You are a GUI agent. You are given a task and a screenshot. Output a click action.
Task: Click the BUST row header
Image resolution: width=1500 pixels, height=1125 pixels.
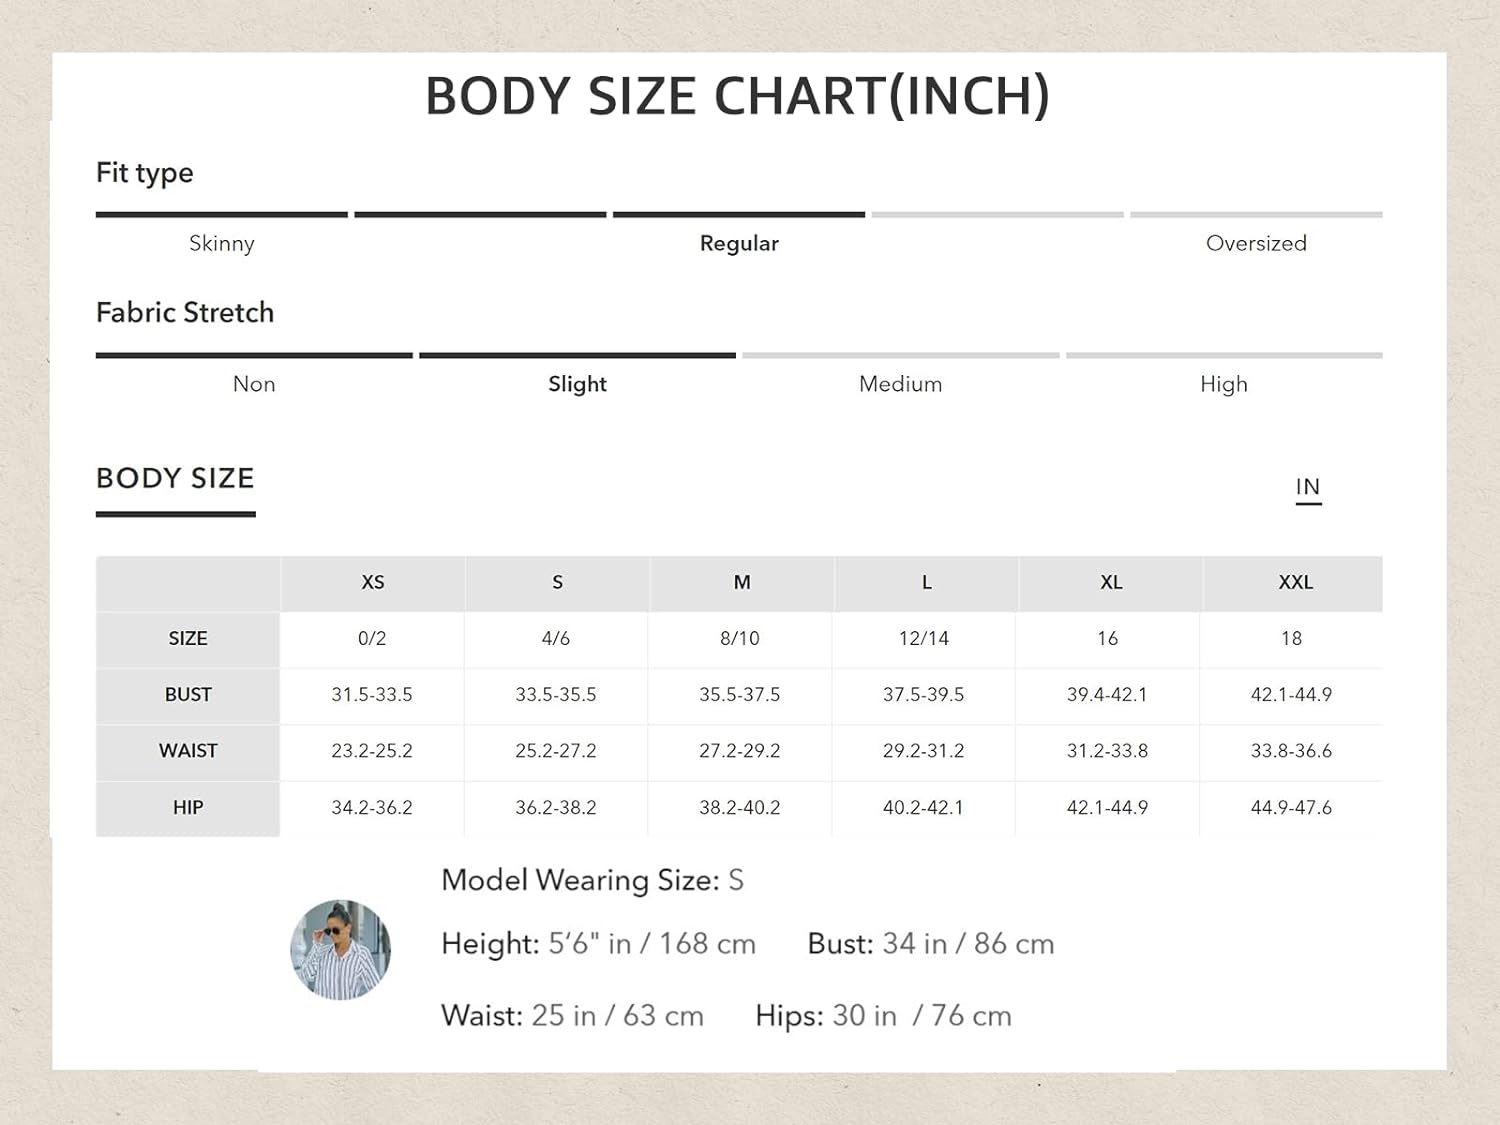[x=188, y=695]
